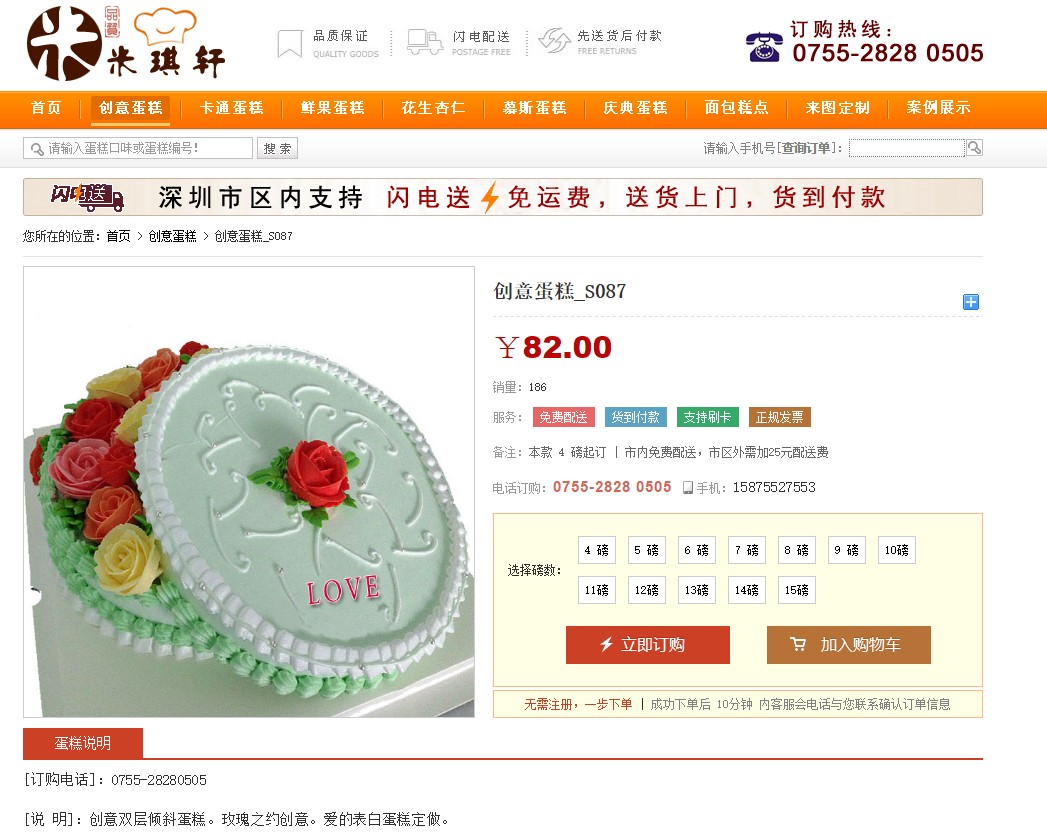The width and height of the screenshot is (1047, 840).
Task: Click the 米琪轩 logo
Action: click(x=126, y=44)
